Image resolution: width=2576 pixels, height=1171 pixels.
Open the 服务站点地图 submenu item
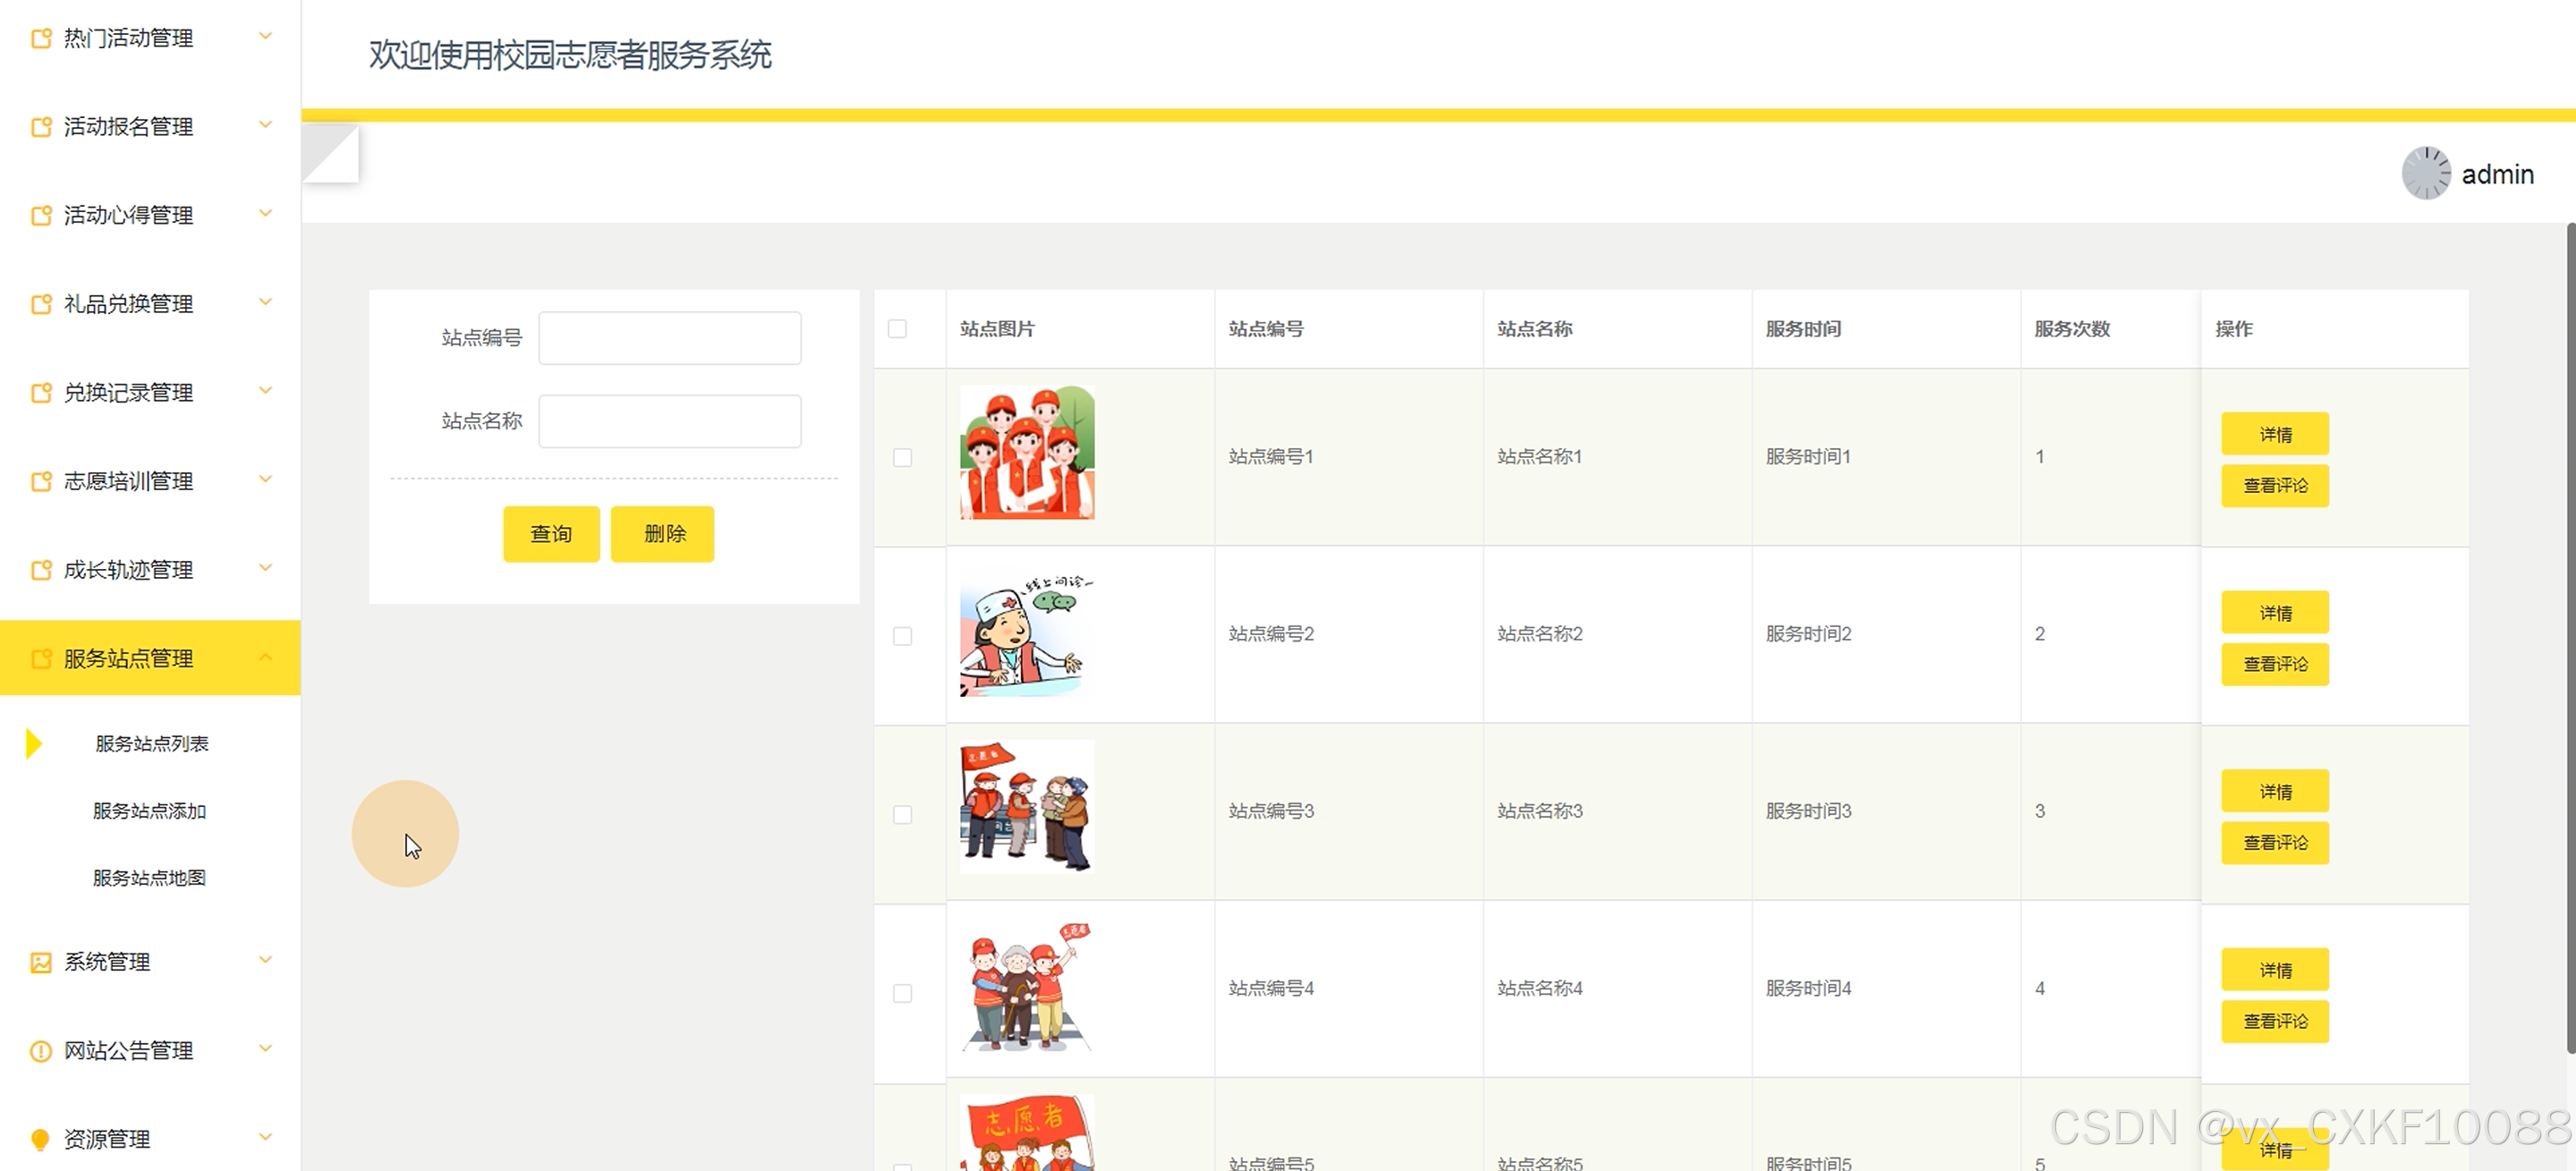[150, 878]
